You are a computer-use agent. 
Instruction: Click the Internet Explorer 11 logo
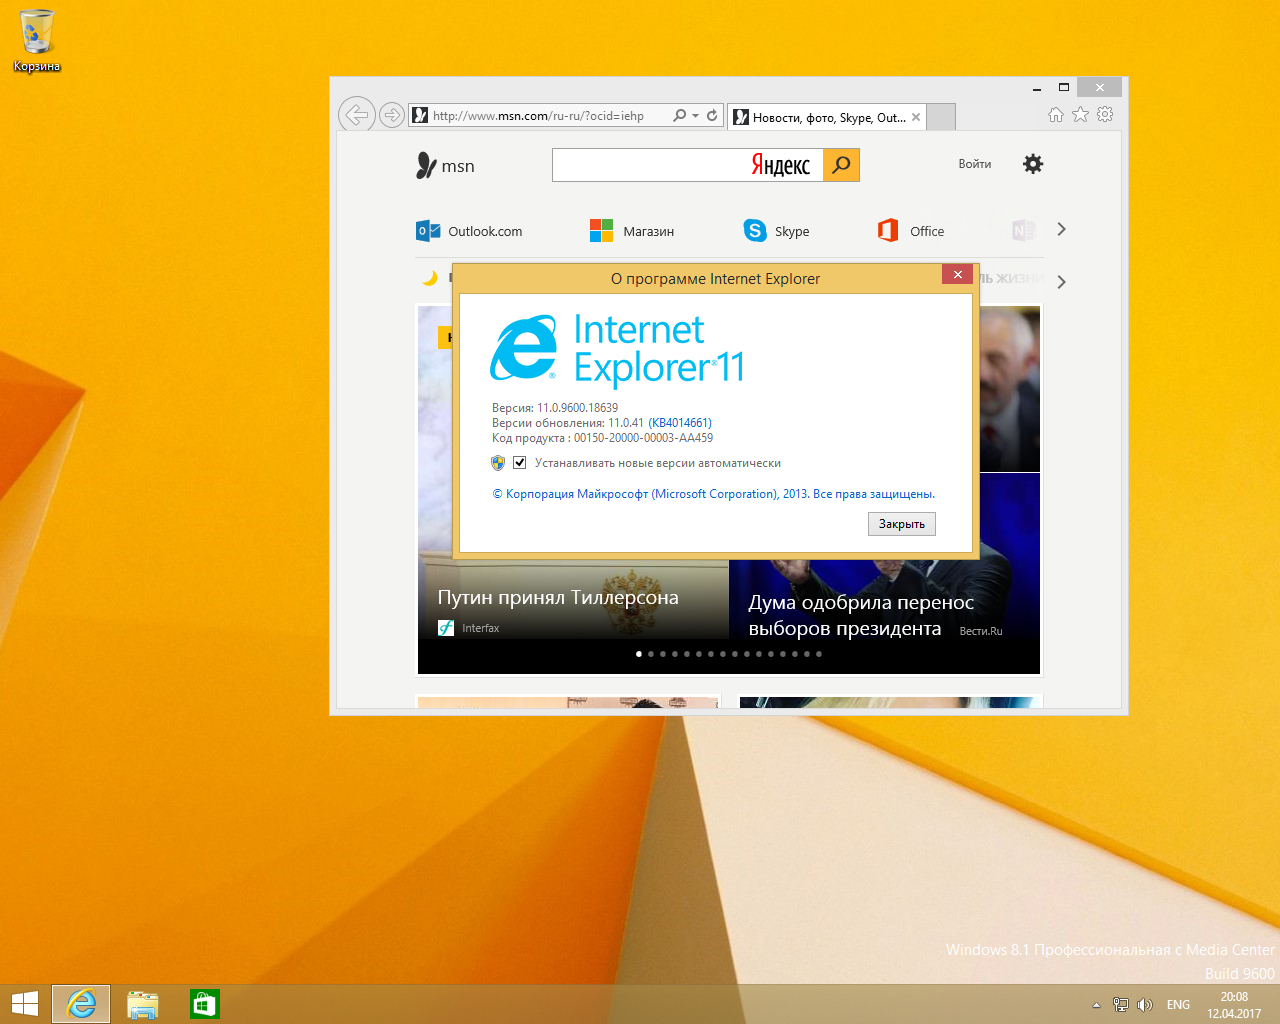click(617, 349)
